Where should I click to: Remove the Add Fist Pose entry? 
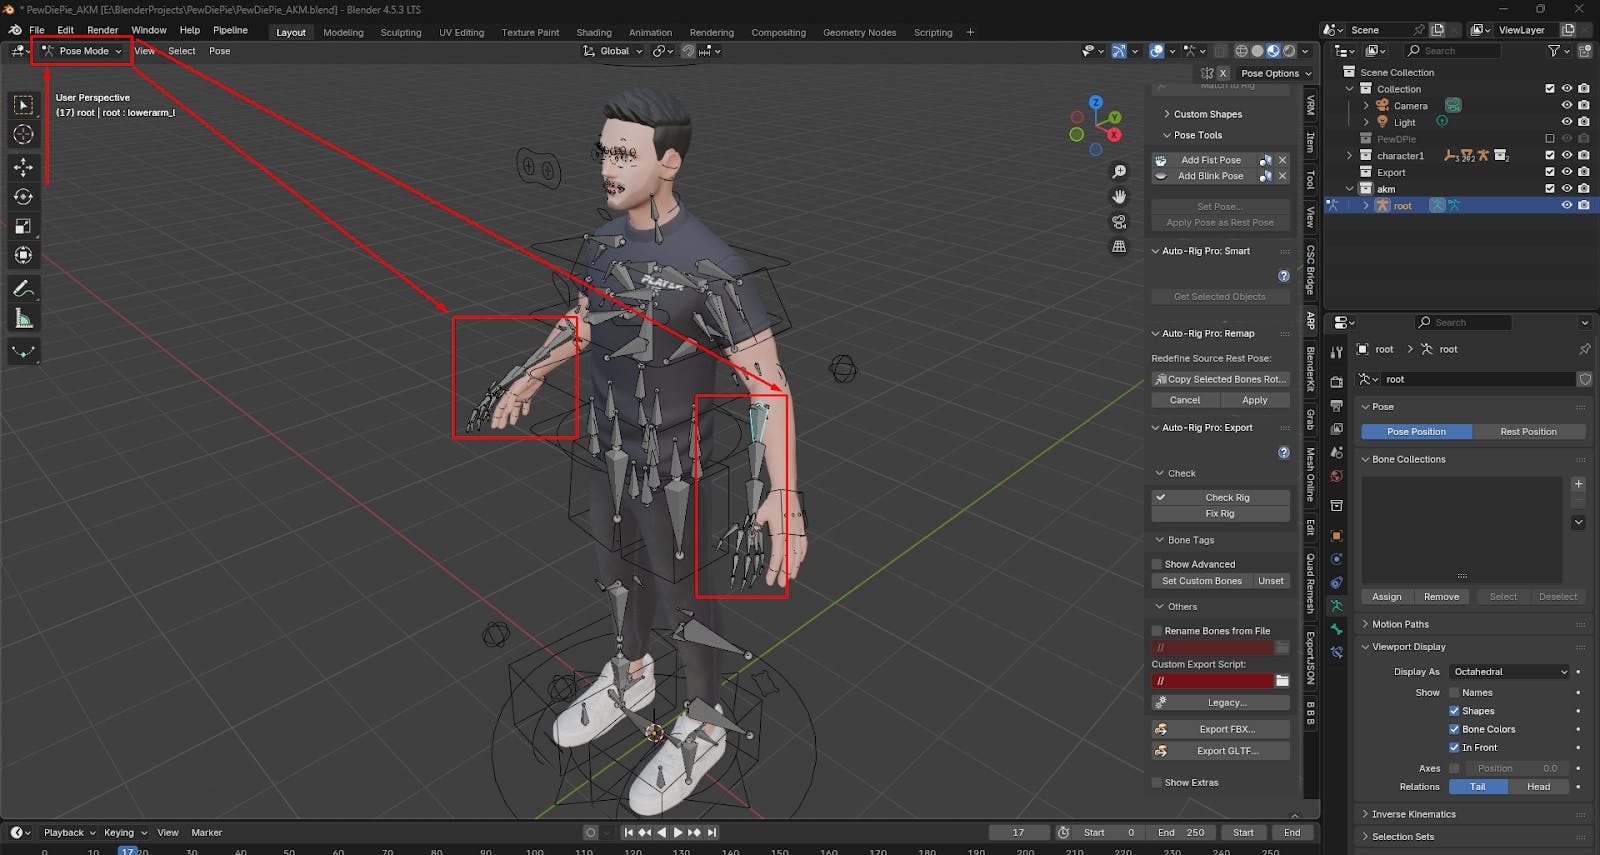[x=1282, y=160]
